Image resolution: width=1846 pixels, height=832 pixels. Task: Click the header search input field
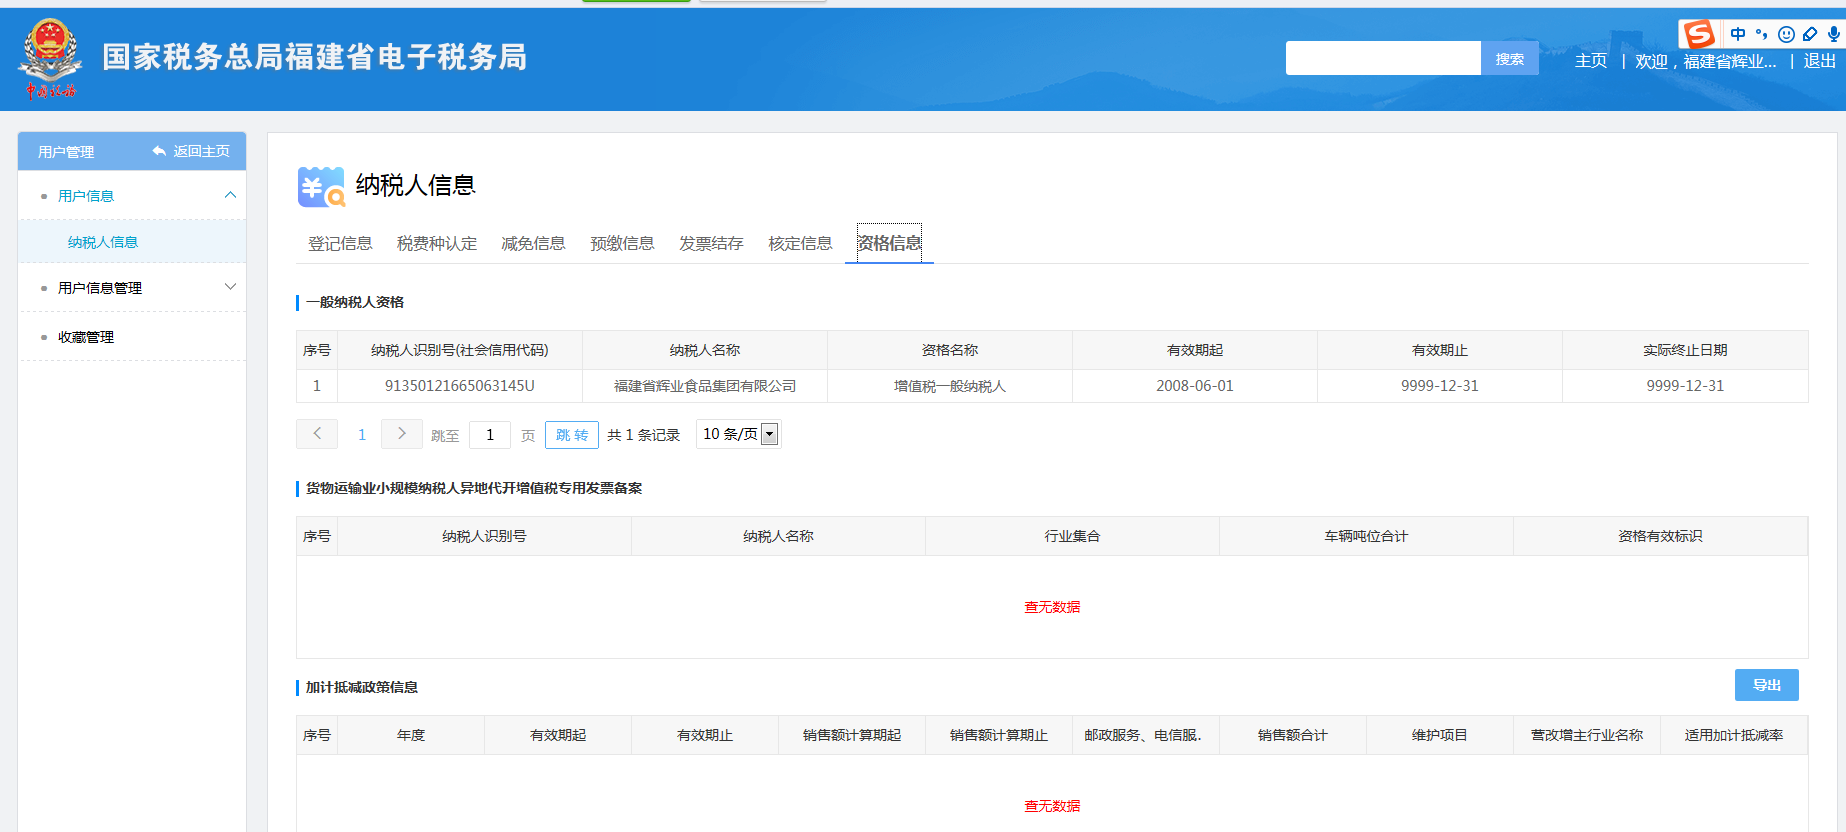(1382, 59)
